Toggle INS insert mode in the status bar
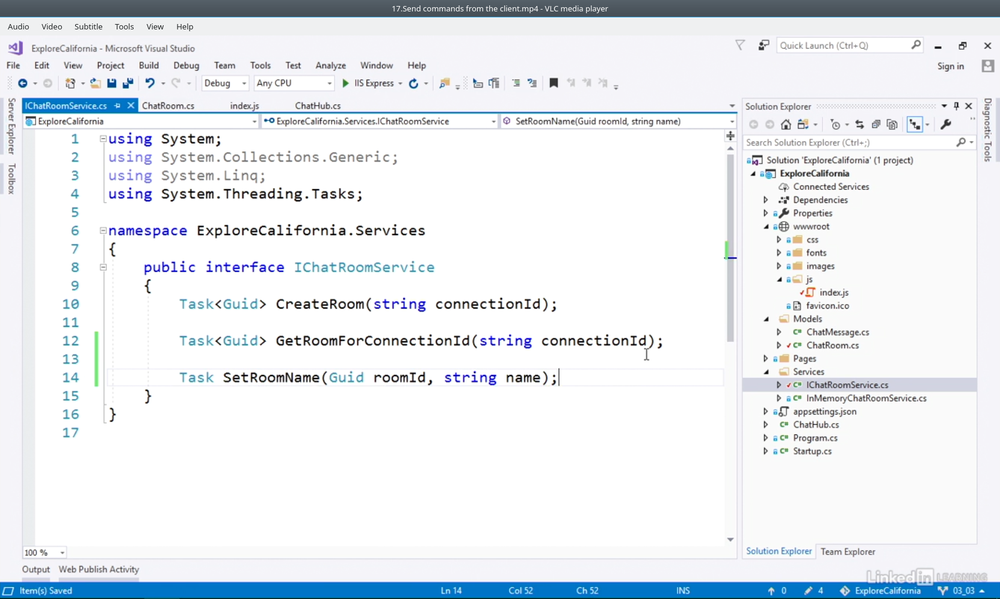This screenshot has width=1000, height=599. tap(683, 591)
